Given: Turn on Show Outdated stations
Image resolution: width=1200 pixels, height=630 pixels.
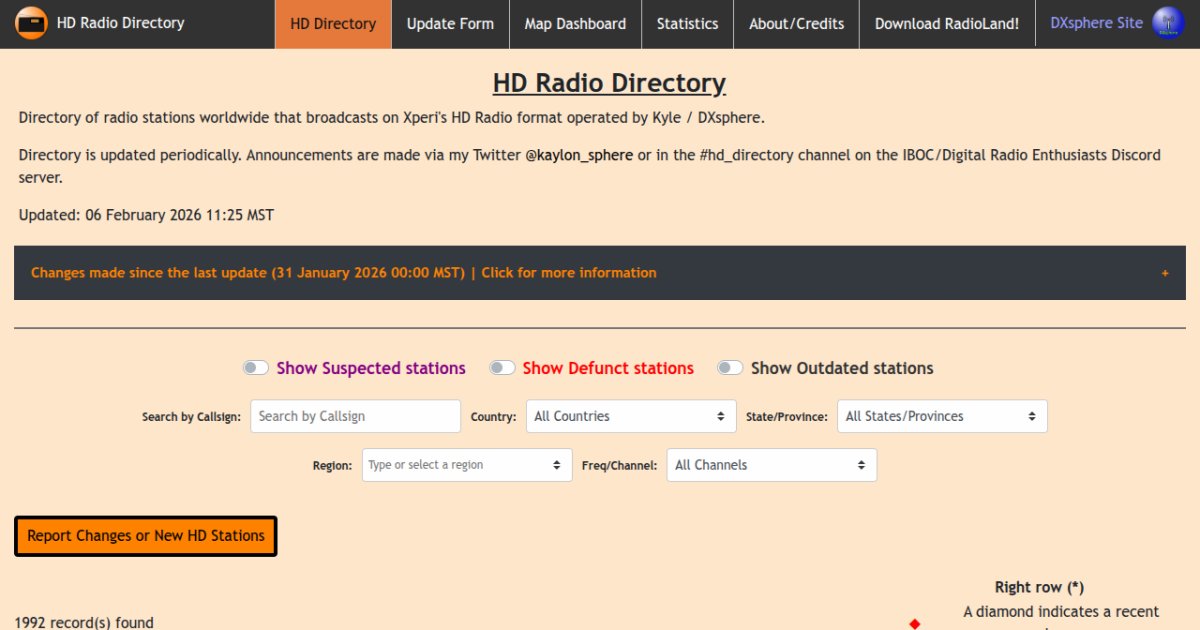Looking at the screenshot, I should click(730, 368).
